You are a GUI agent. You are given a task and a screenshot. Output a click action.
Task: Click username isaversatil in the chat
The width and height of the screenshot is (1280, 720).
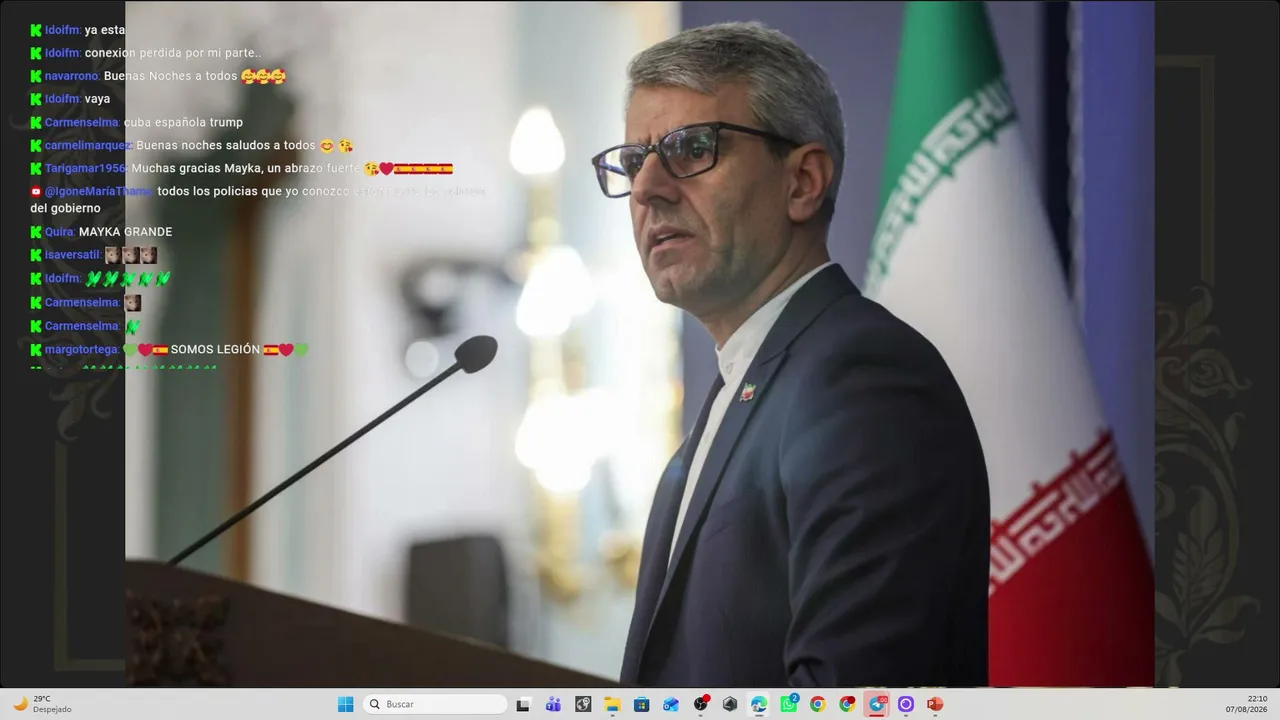click(73, 255)
